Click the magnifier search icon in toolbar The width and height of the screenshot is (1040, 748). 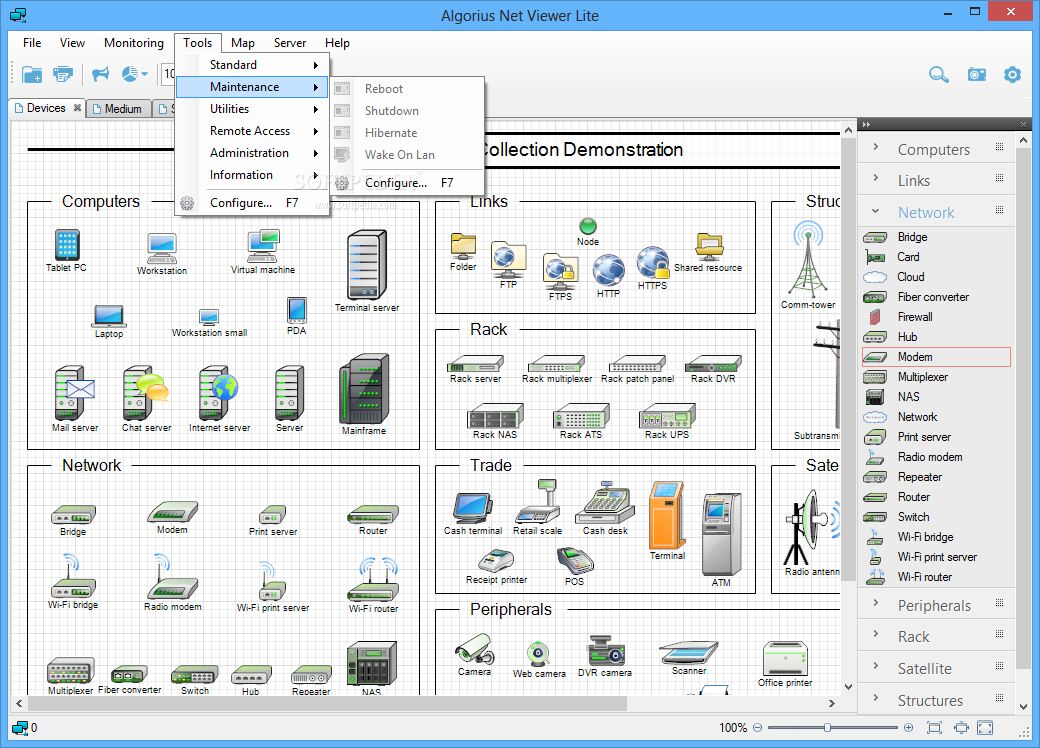pyautogui.click(x=938, y=74)
